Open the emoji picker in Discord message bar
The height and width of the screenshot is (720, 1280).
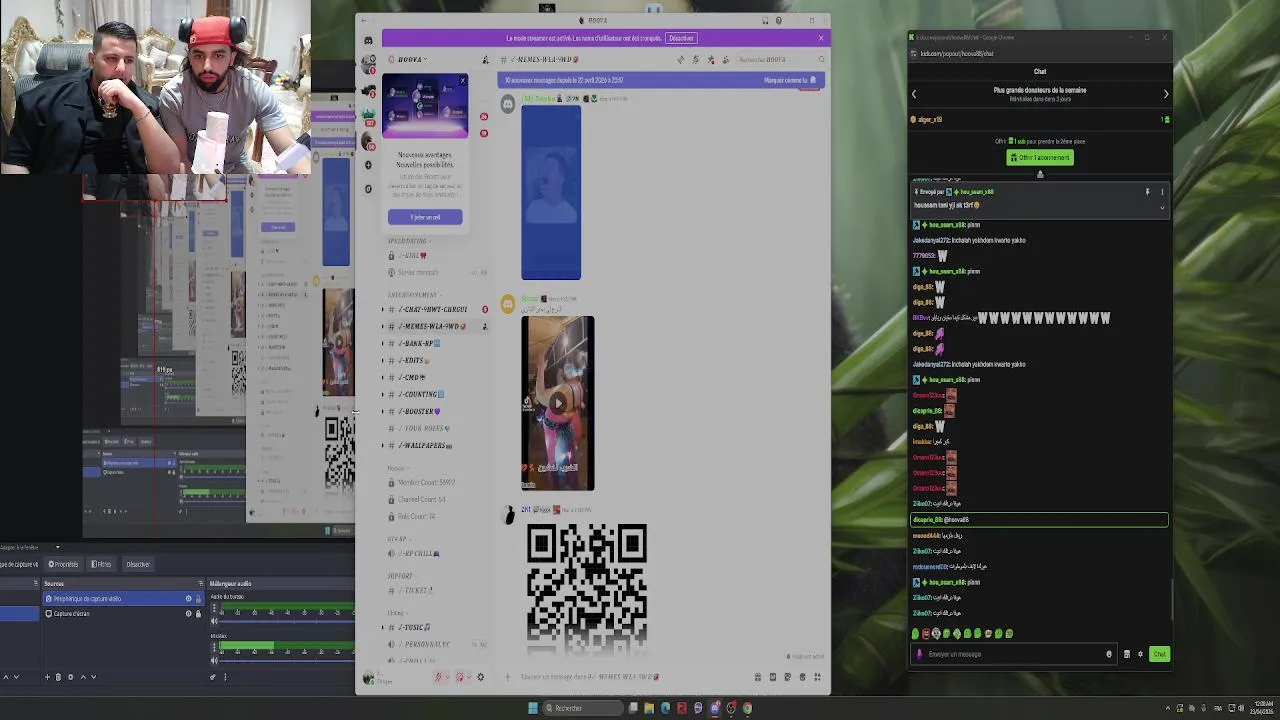(802, 677)
